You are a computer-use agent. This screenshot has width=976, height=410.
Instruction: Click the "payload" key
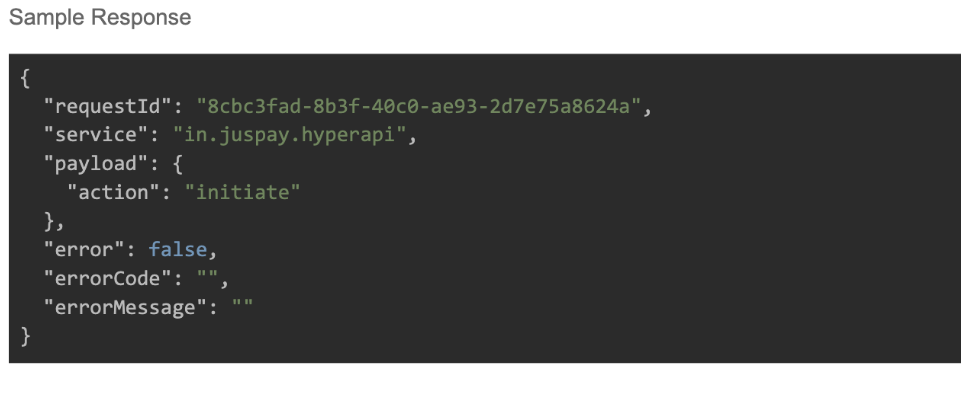point(89,164)
